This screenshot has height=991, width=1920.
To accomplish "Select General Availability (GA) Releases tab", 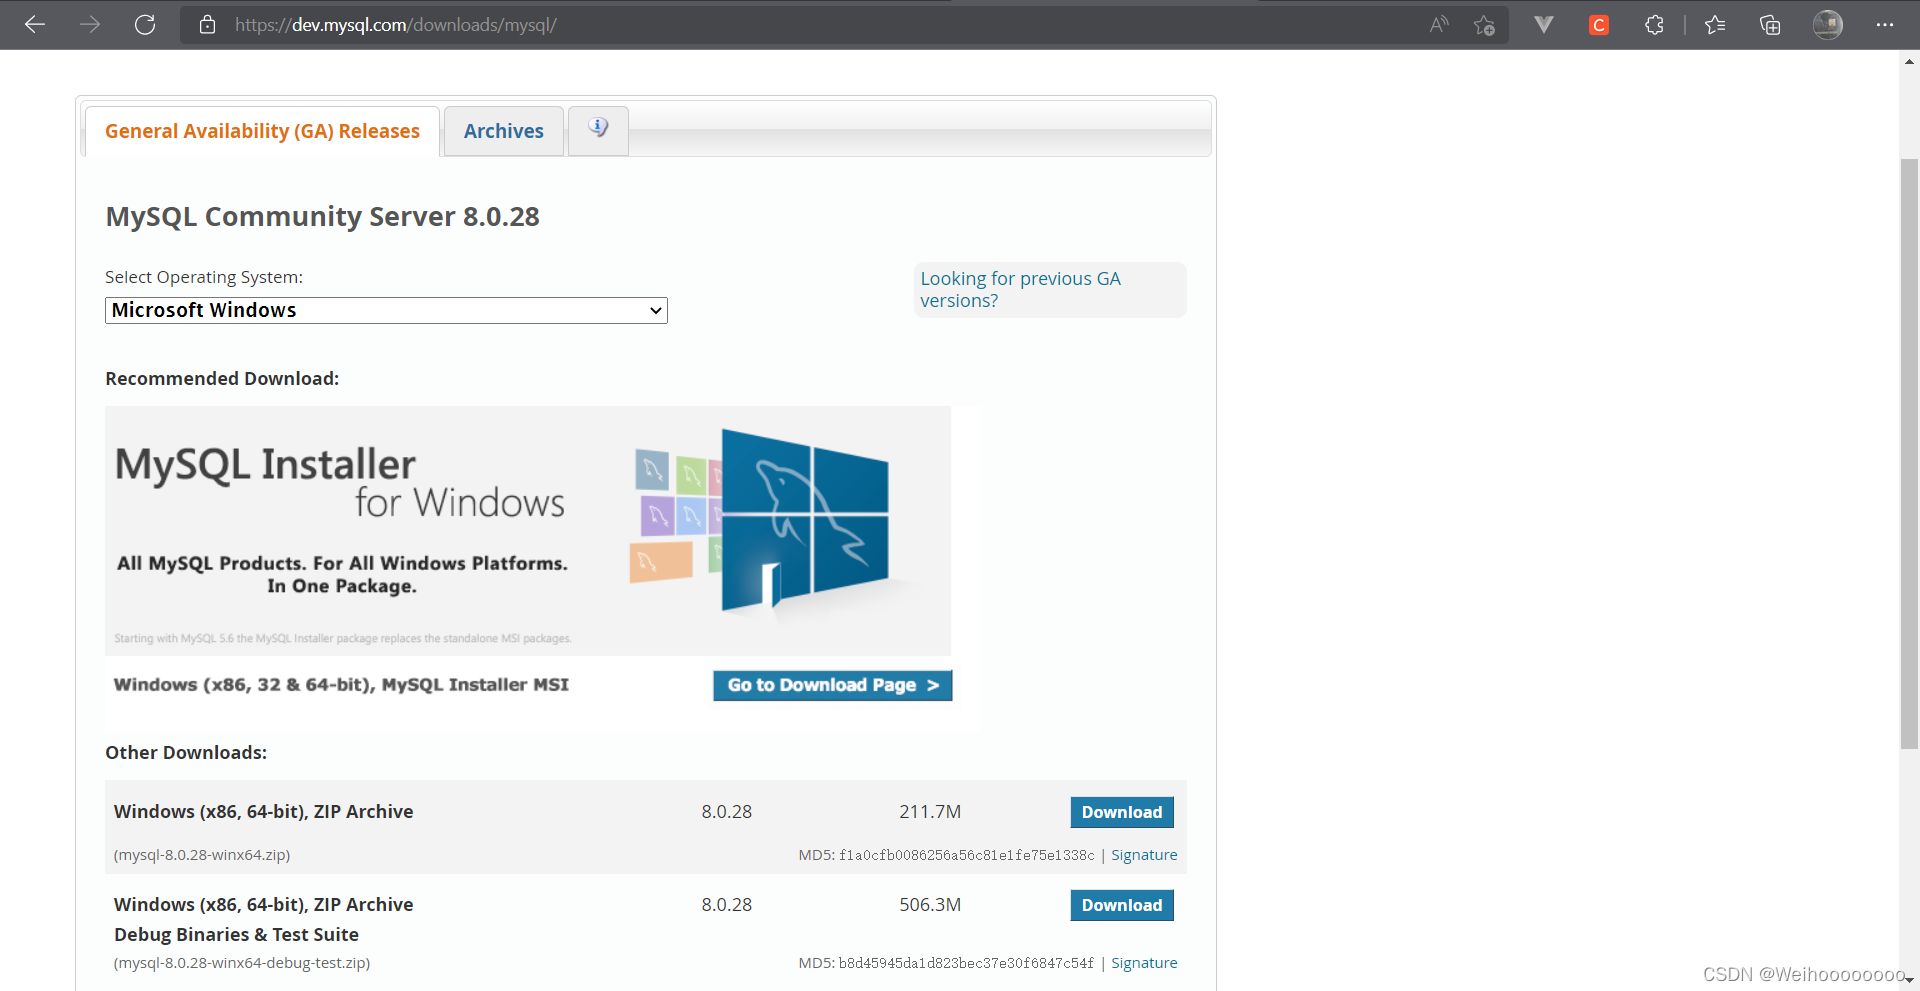I will click(262, 131).
